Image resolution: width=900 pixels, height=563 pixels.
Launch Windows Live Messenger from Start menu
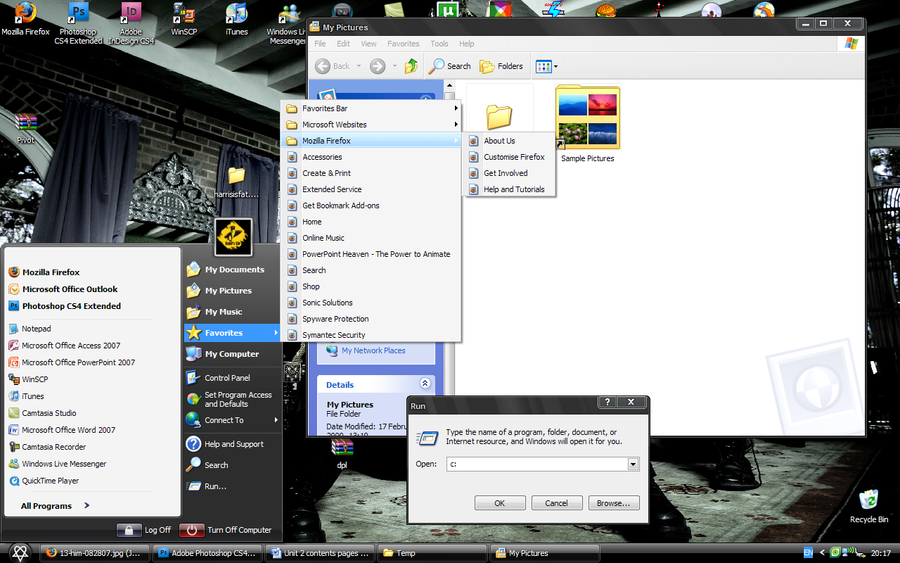click(57, 464)
